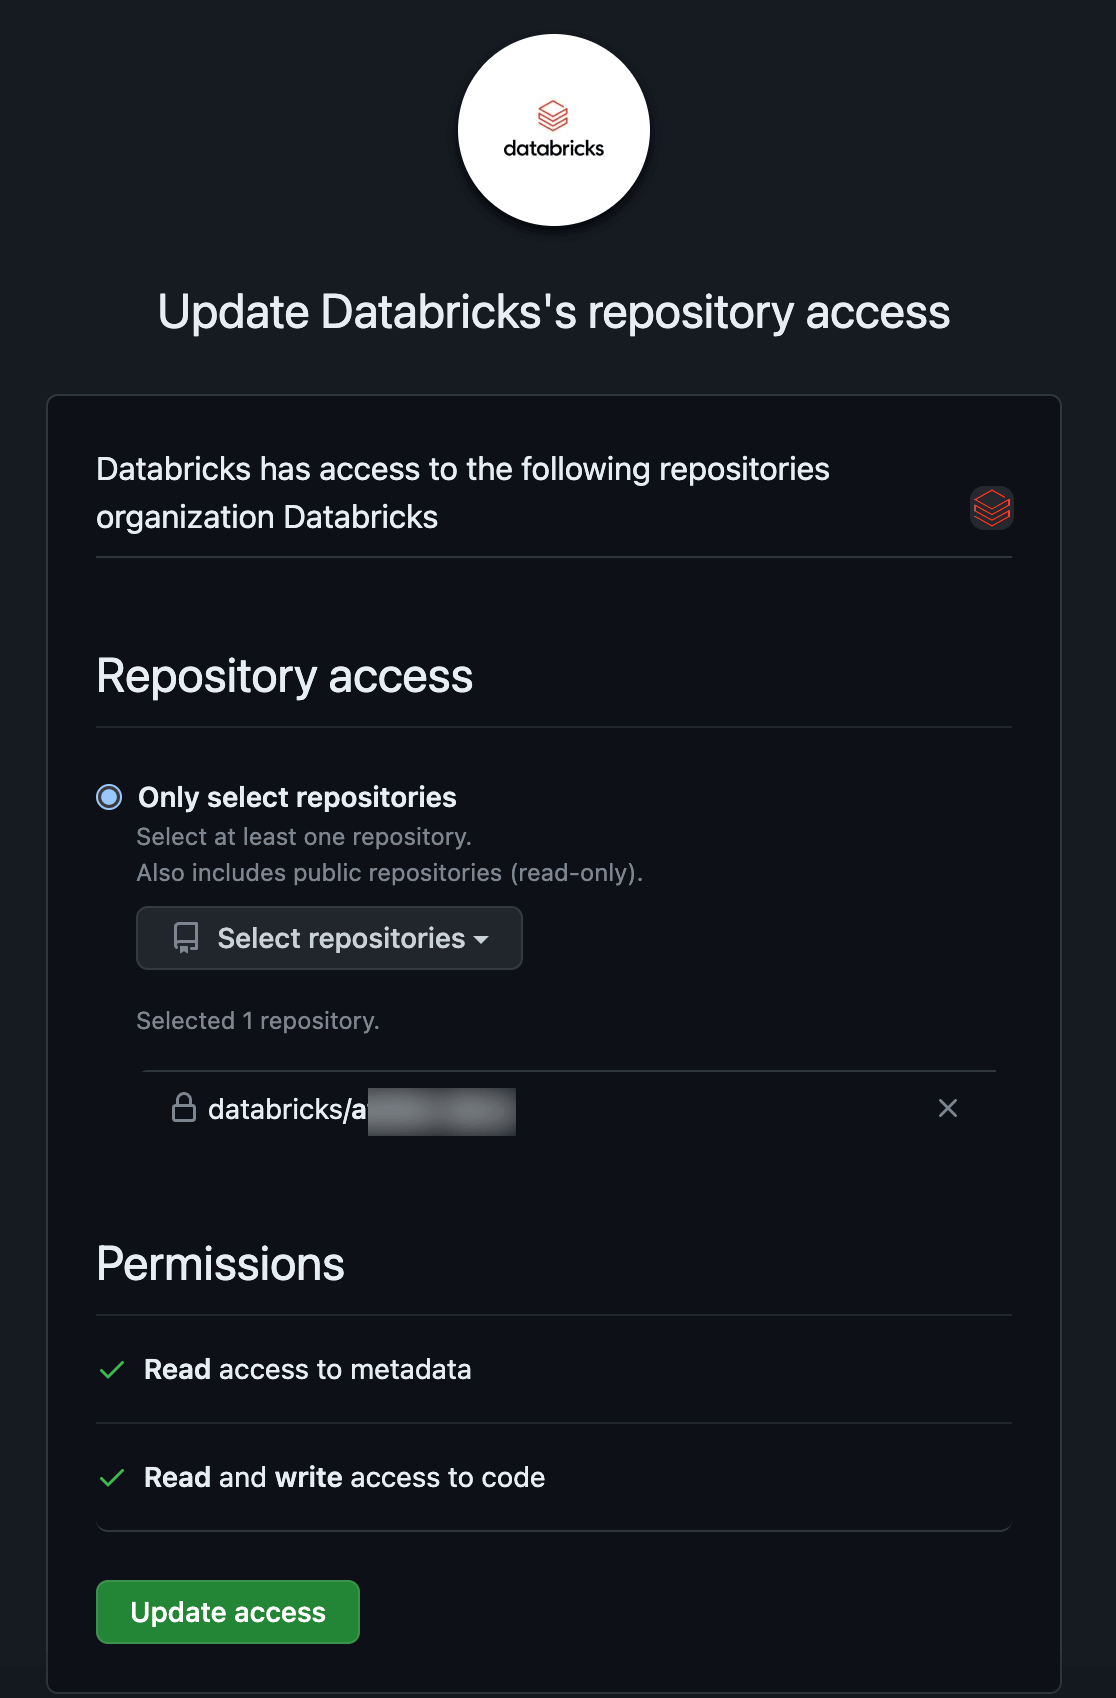Select the Only select repositories radio button

109,797
